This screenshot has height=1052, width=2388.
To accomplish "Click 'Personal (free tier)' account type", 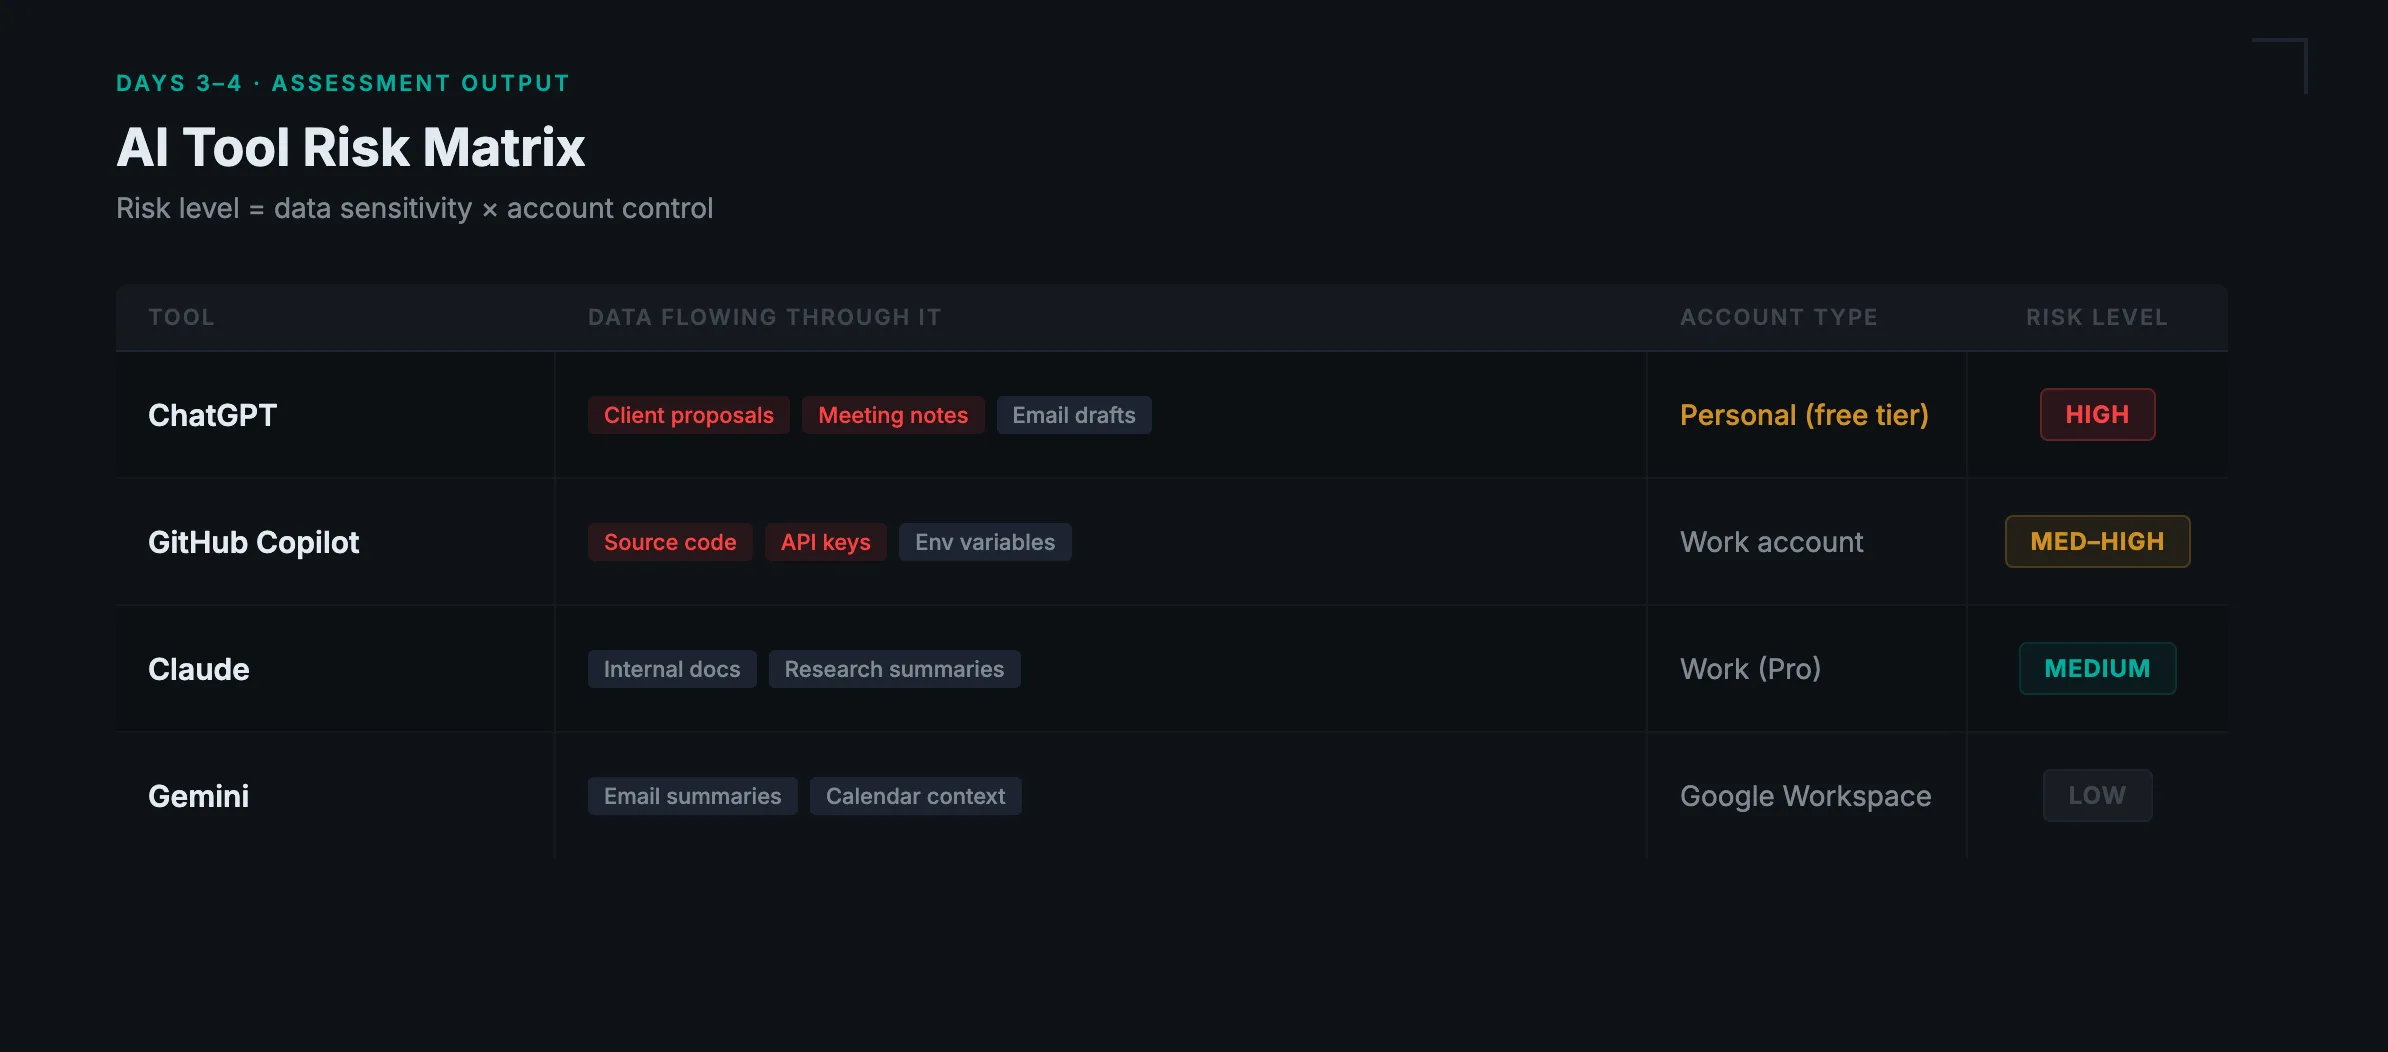I will 1804,415.
